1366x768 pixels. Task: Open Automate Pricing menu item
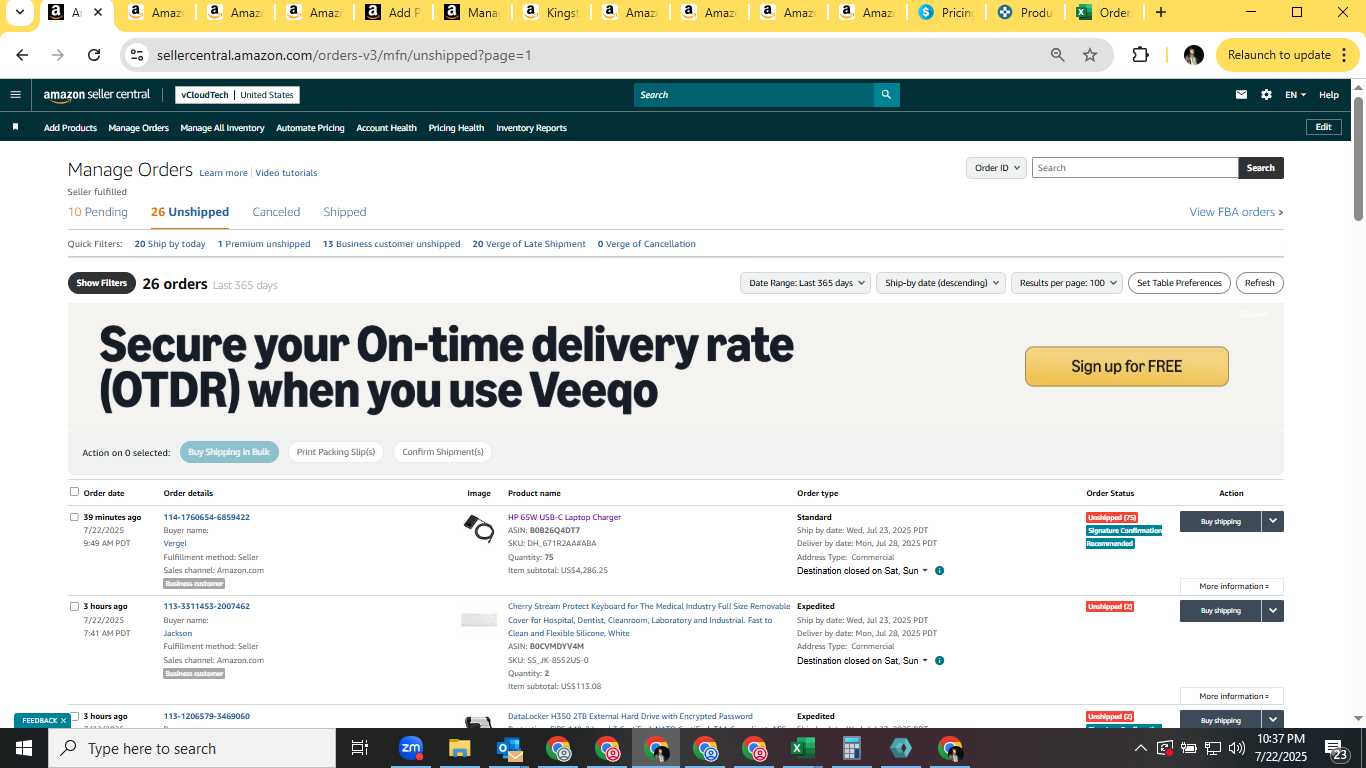point(310,128)
